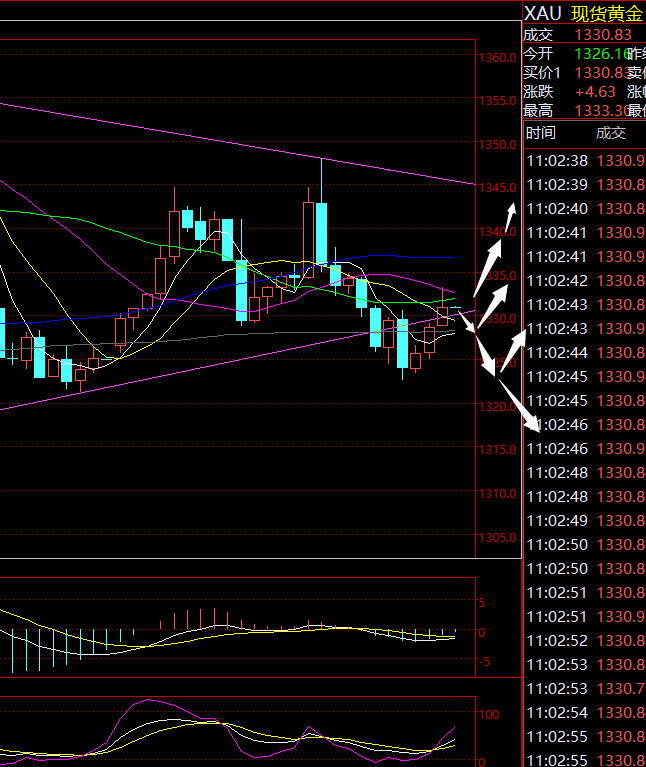This screenshot has height=767, width=646.
Task: Click the 成交 column header beside 时间
Action: (x=610, y=133)
